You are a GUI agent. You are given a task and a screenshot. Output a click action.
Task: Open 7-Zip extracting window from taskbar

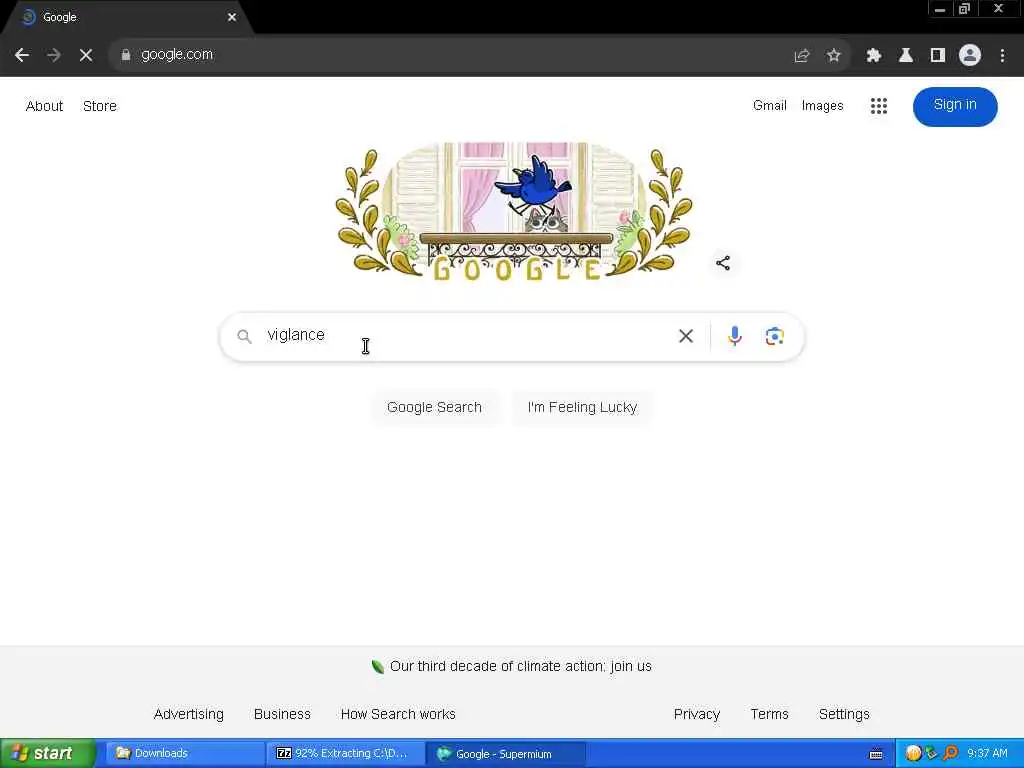[x=345, y=754]
